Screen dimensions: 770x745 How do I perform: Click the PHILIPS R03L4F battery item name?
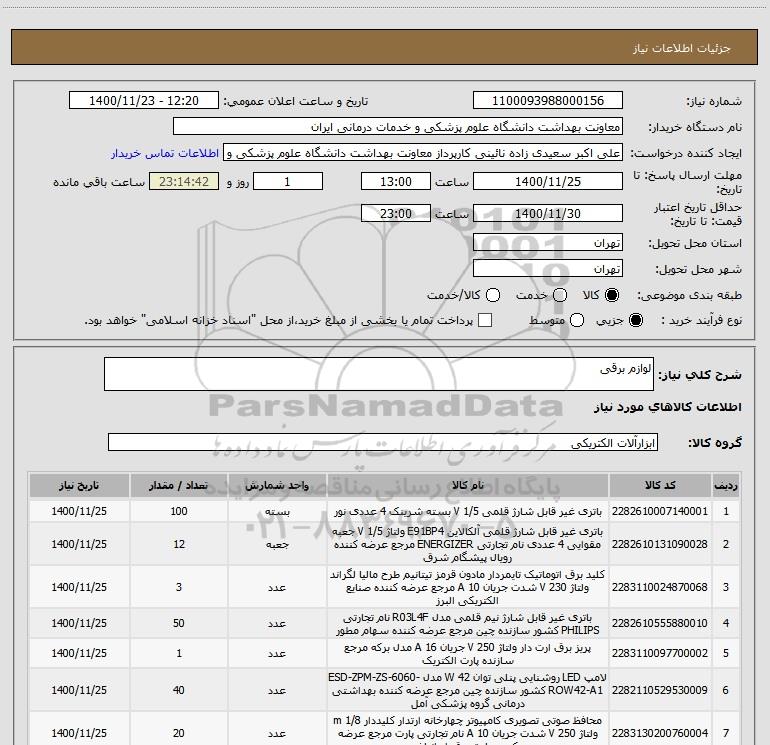[468, 623]
